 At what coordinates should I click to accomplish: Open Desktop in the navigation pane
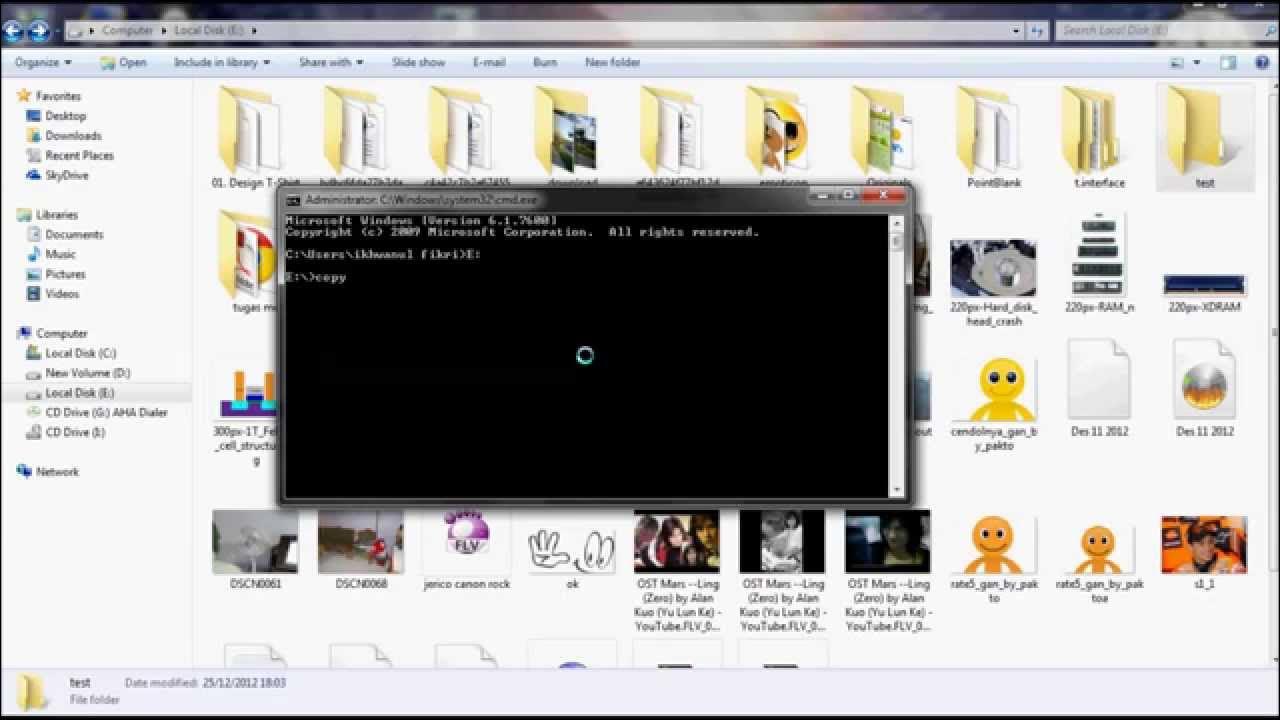click(65, 116)
